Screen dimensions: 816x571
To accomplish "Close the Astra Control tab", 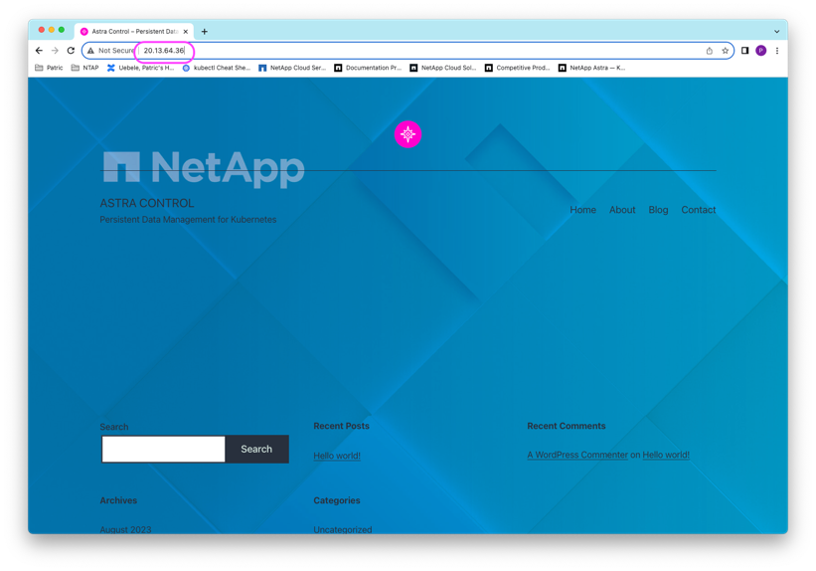I will click(x=186, y=32).
